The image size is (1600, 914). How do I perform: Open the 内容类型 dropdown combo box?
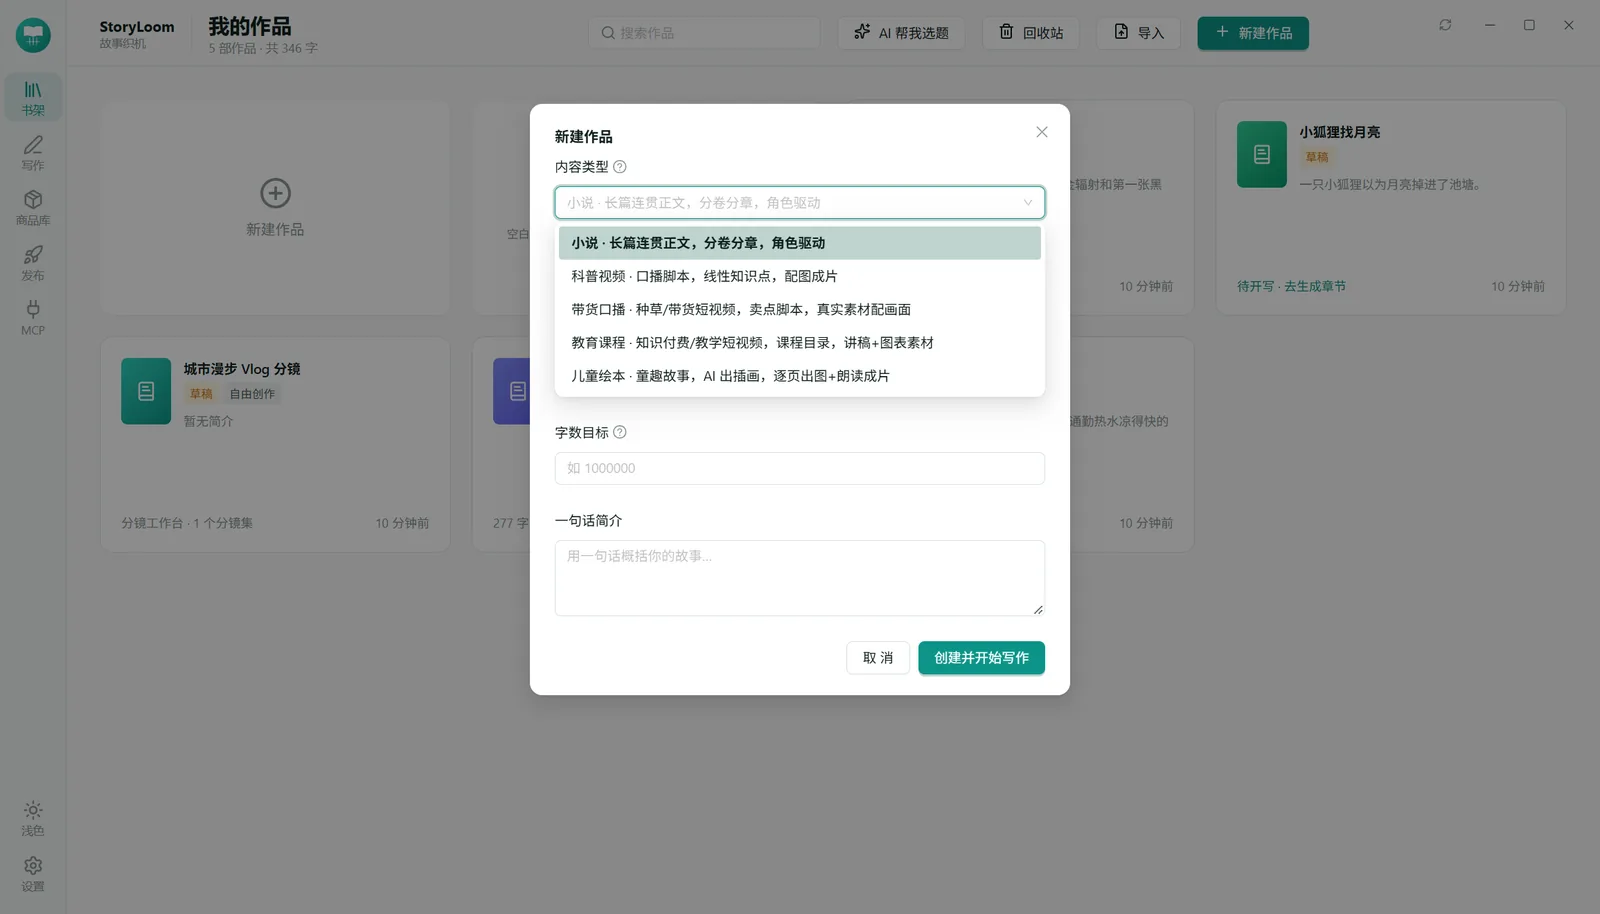(x=800, y=202)
